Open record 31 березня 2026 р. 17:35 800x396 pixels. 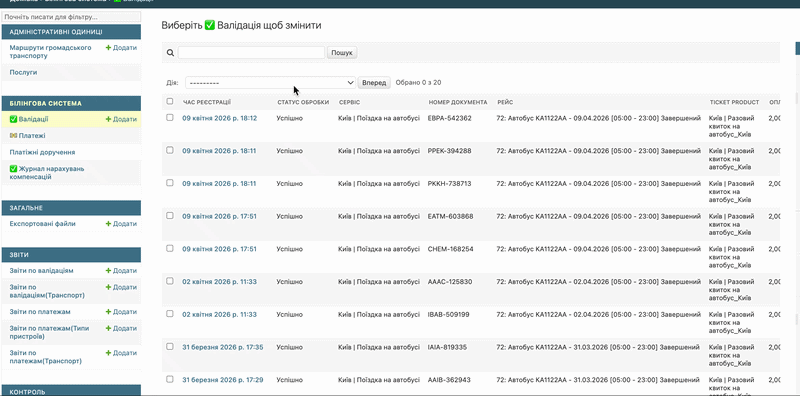[222, 347]
